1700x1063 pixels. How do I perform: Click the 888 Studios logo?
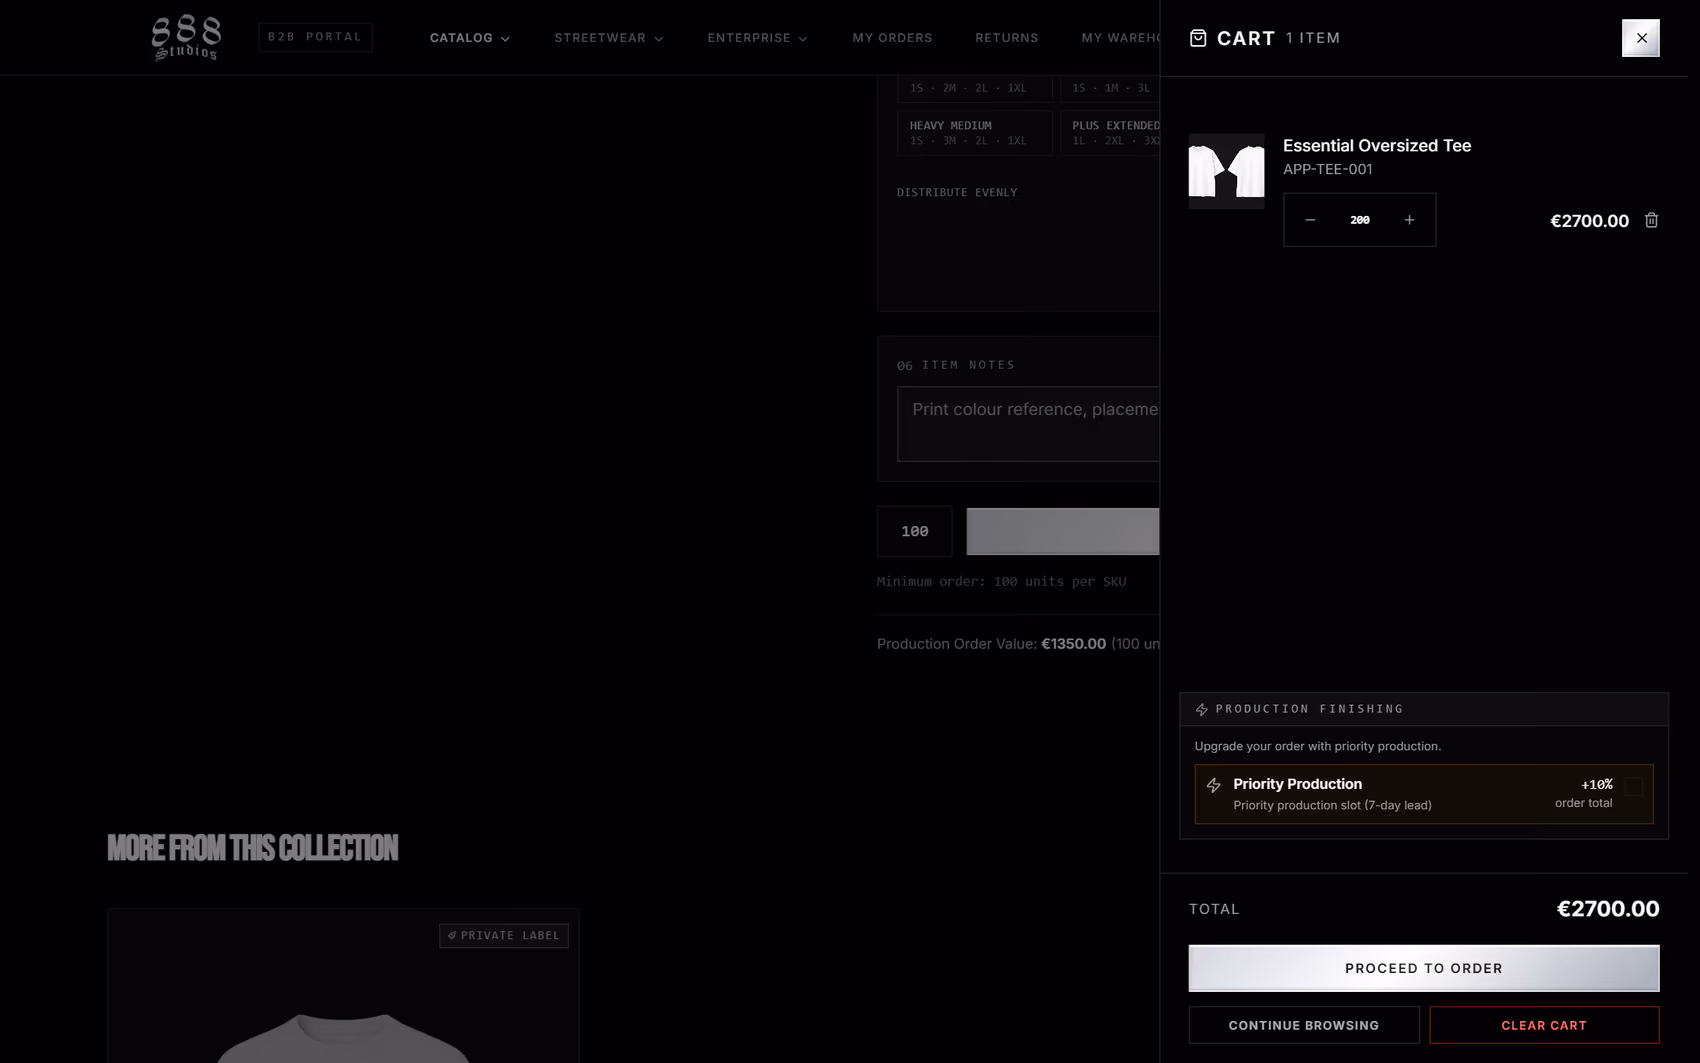point(186,38)
